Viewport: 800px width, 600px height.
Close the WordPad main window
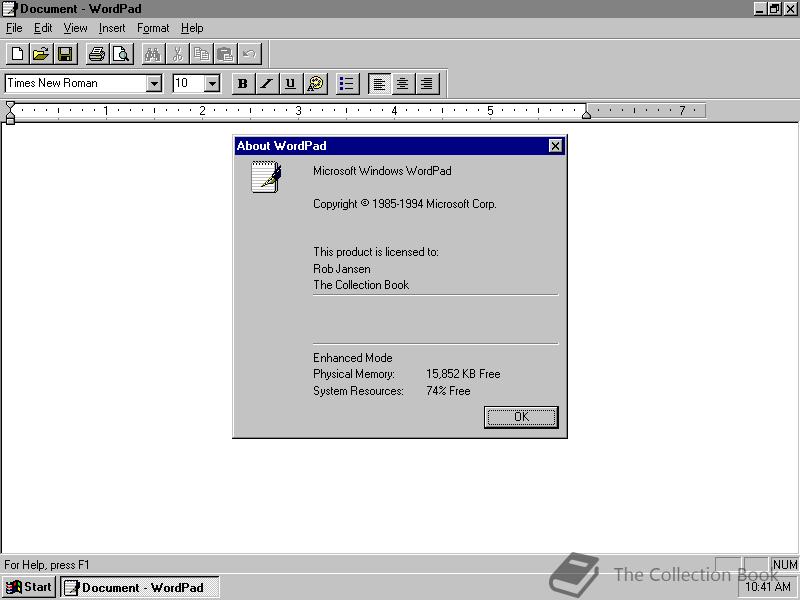pos(790,9)
